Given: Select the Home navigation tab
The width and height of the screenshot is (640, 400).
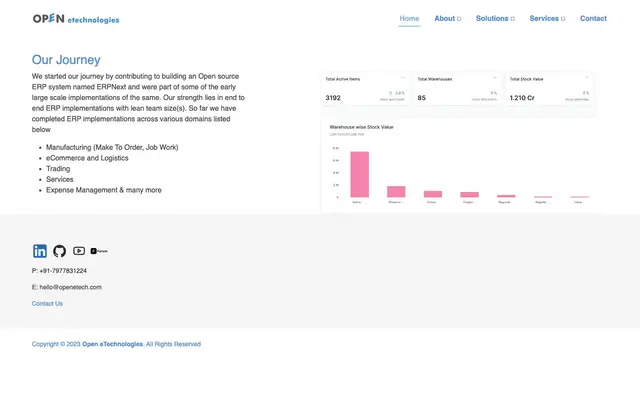Looking at the screenshot, I should click(x=409, y=18).
